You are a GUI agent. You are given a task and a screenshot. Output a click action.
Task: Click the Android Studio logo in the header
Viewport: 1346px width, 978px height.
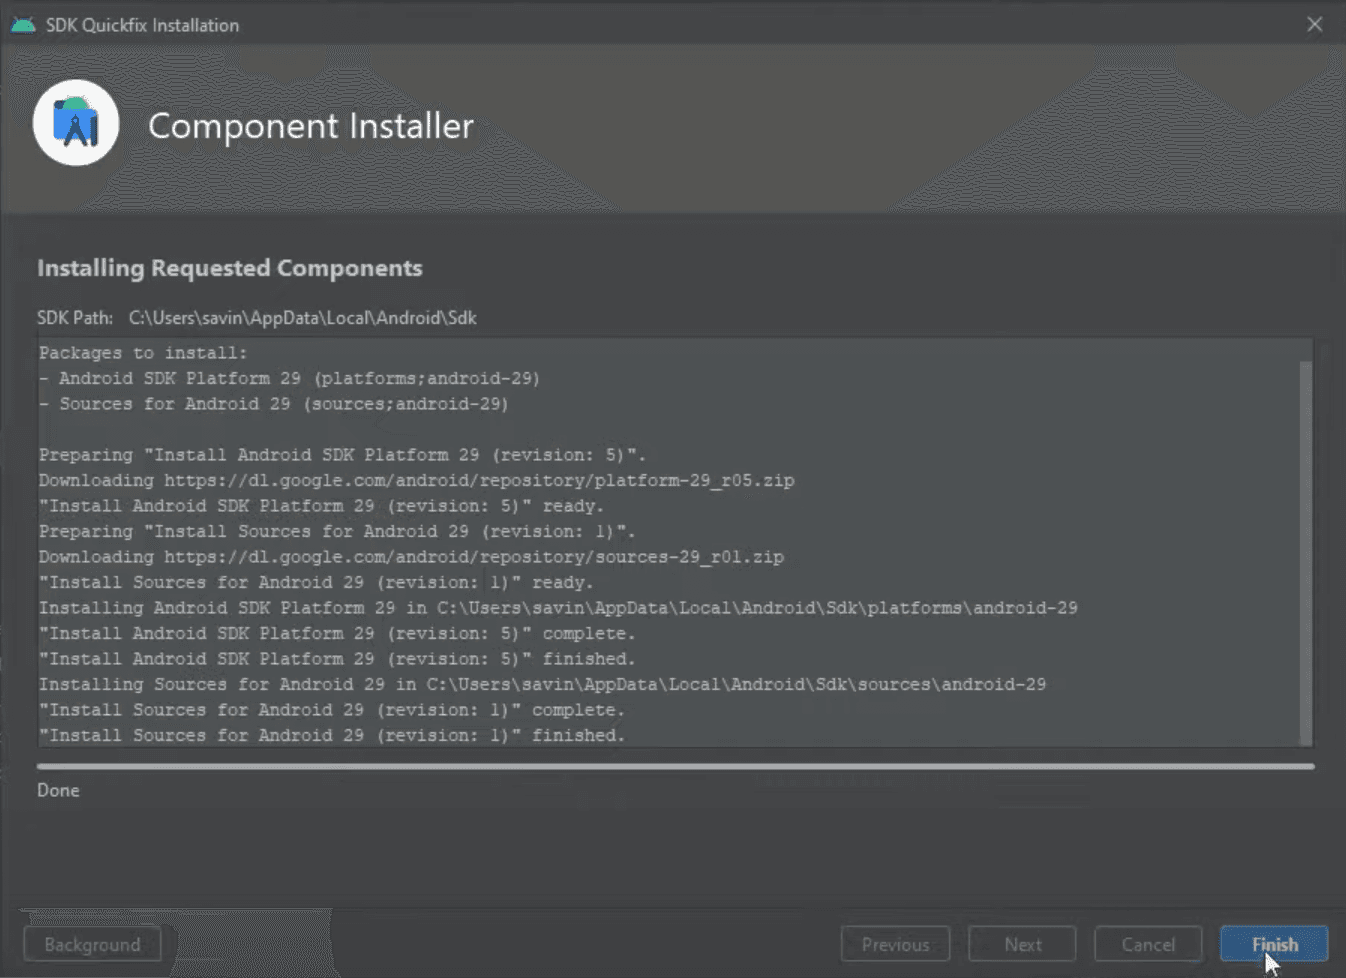[x=76, y=122]
